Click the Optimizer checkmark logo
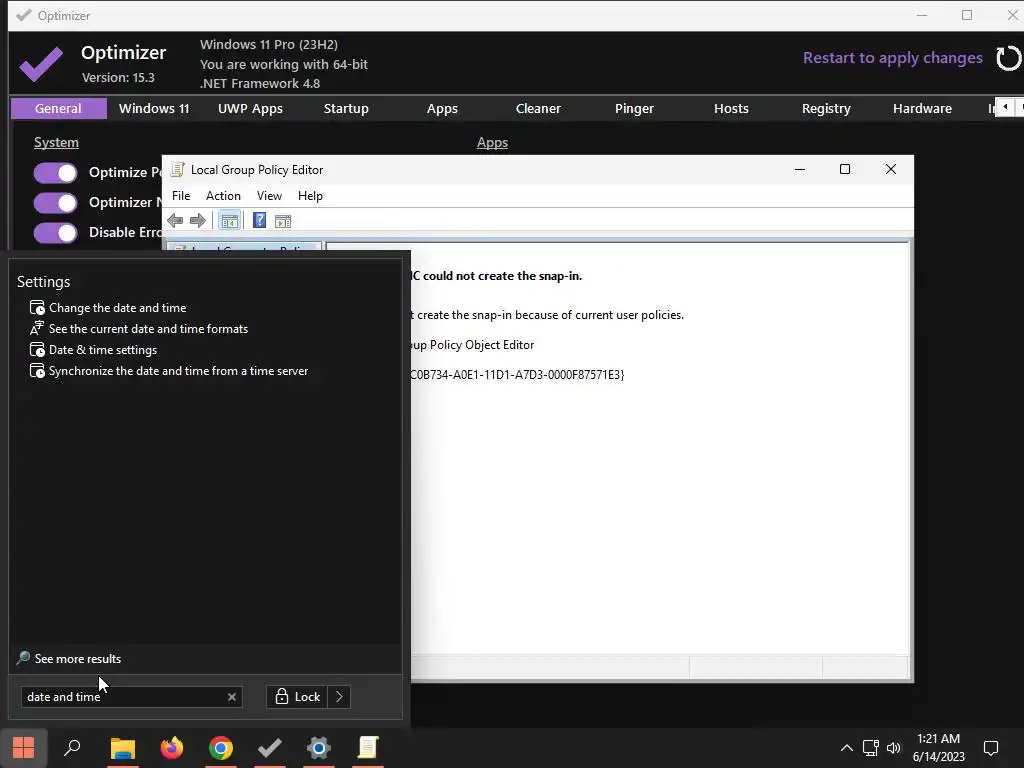The height and width of the screenshot is (768, 1024). click(40, 64)
